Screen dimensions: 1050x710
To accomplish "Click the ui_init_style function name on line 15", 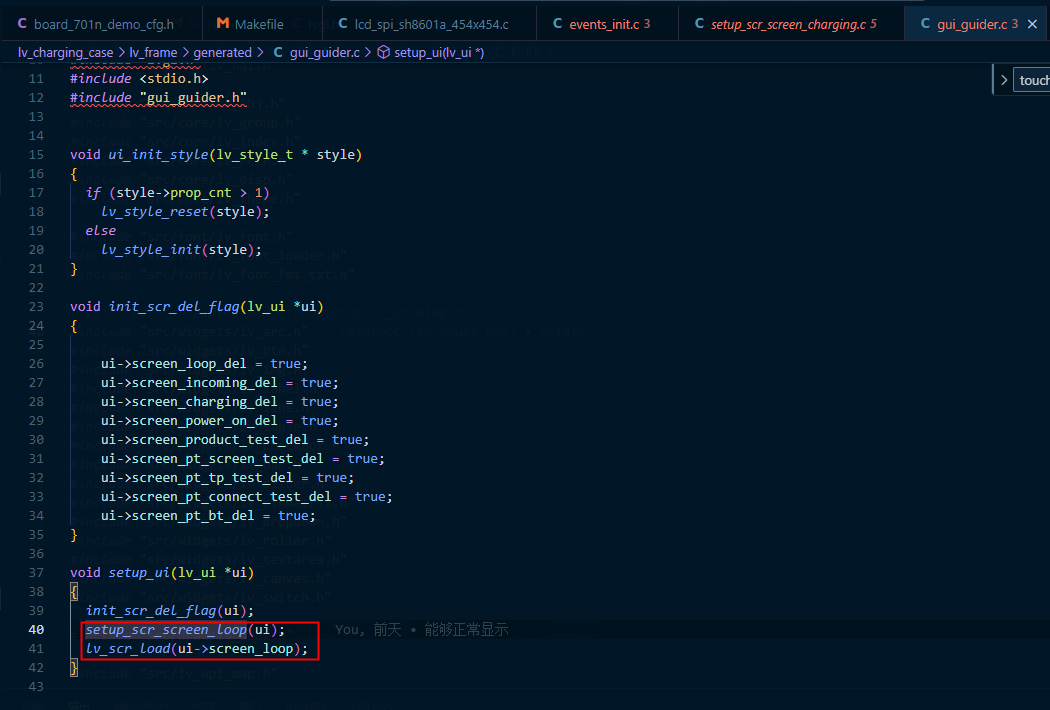I will [159, 154].
